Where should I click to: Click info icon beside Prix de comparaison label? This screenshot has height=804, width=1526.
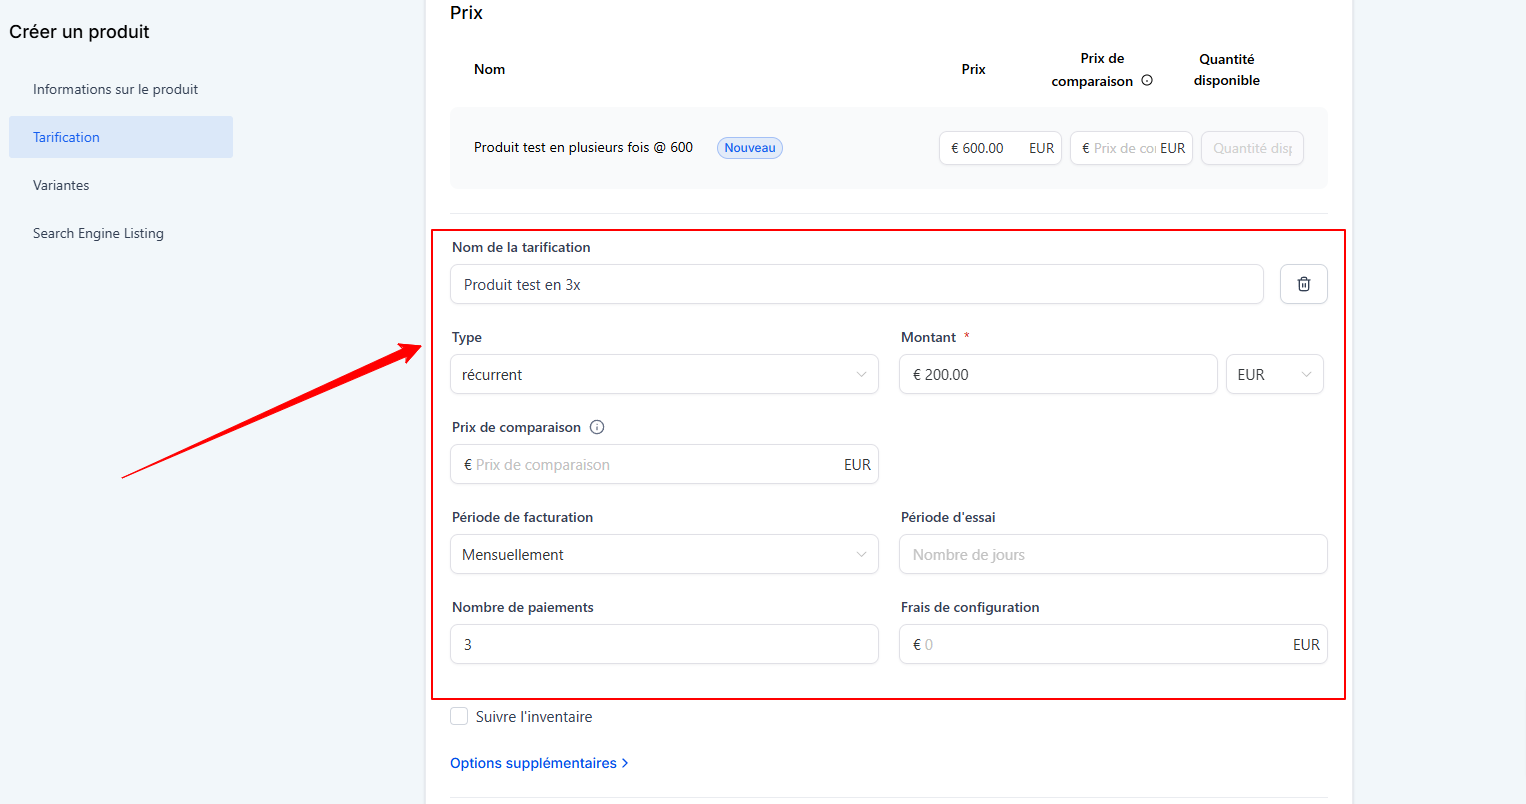(597, 427)
